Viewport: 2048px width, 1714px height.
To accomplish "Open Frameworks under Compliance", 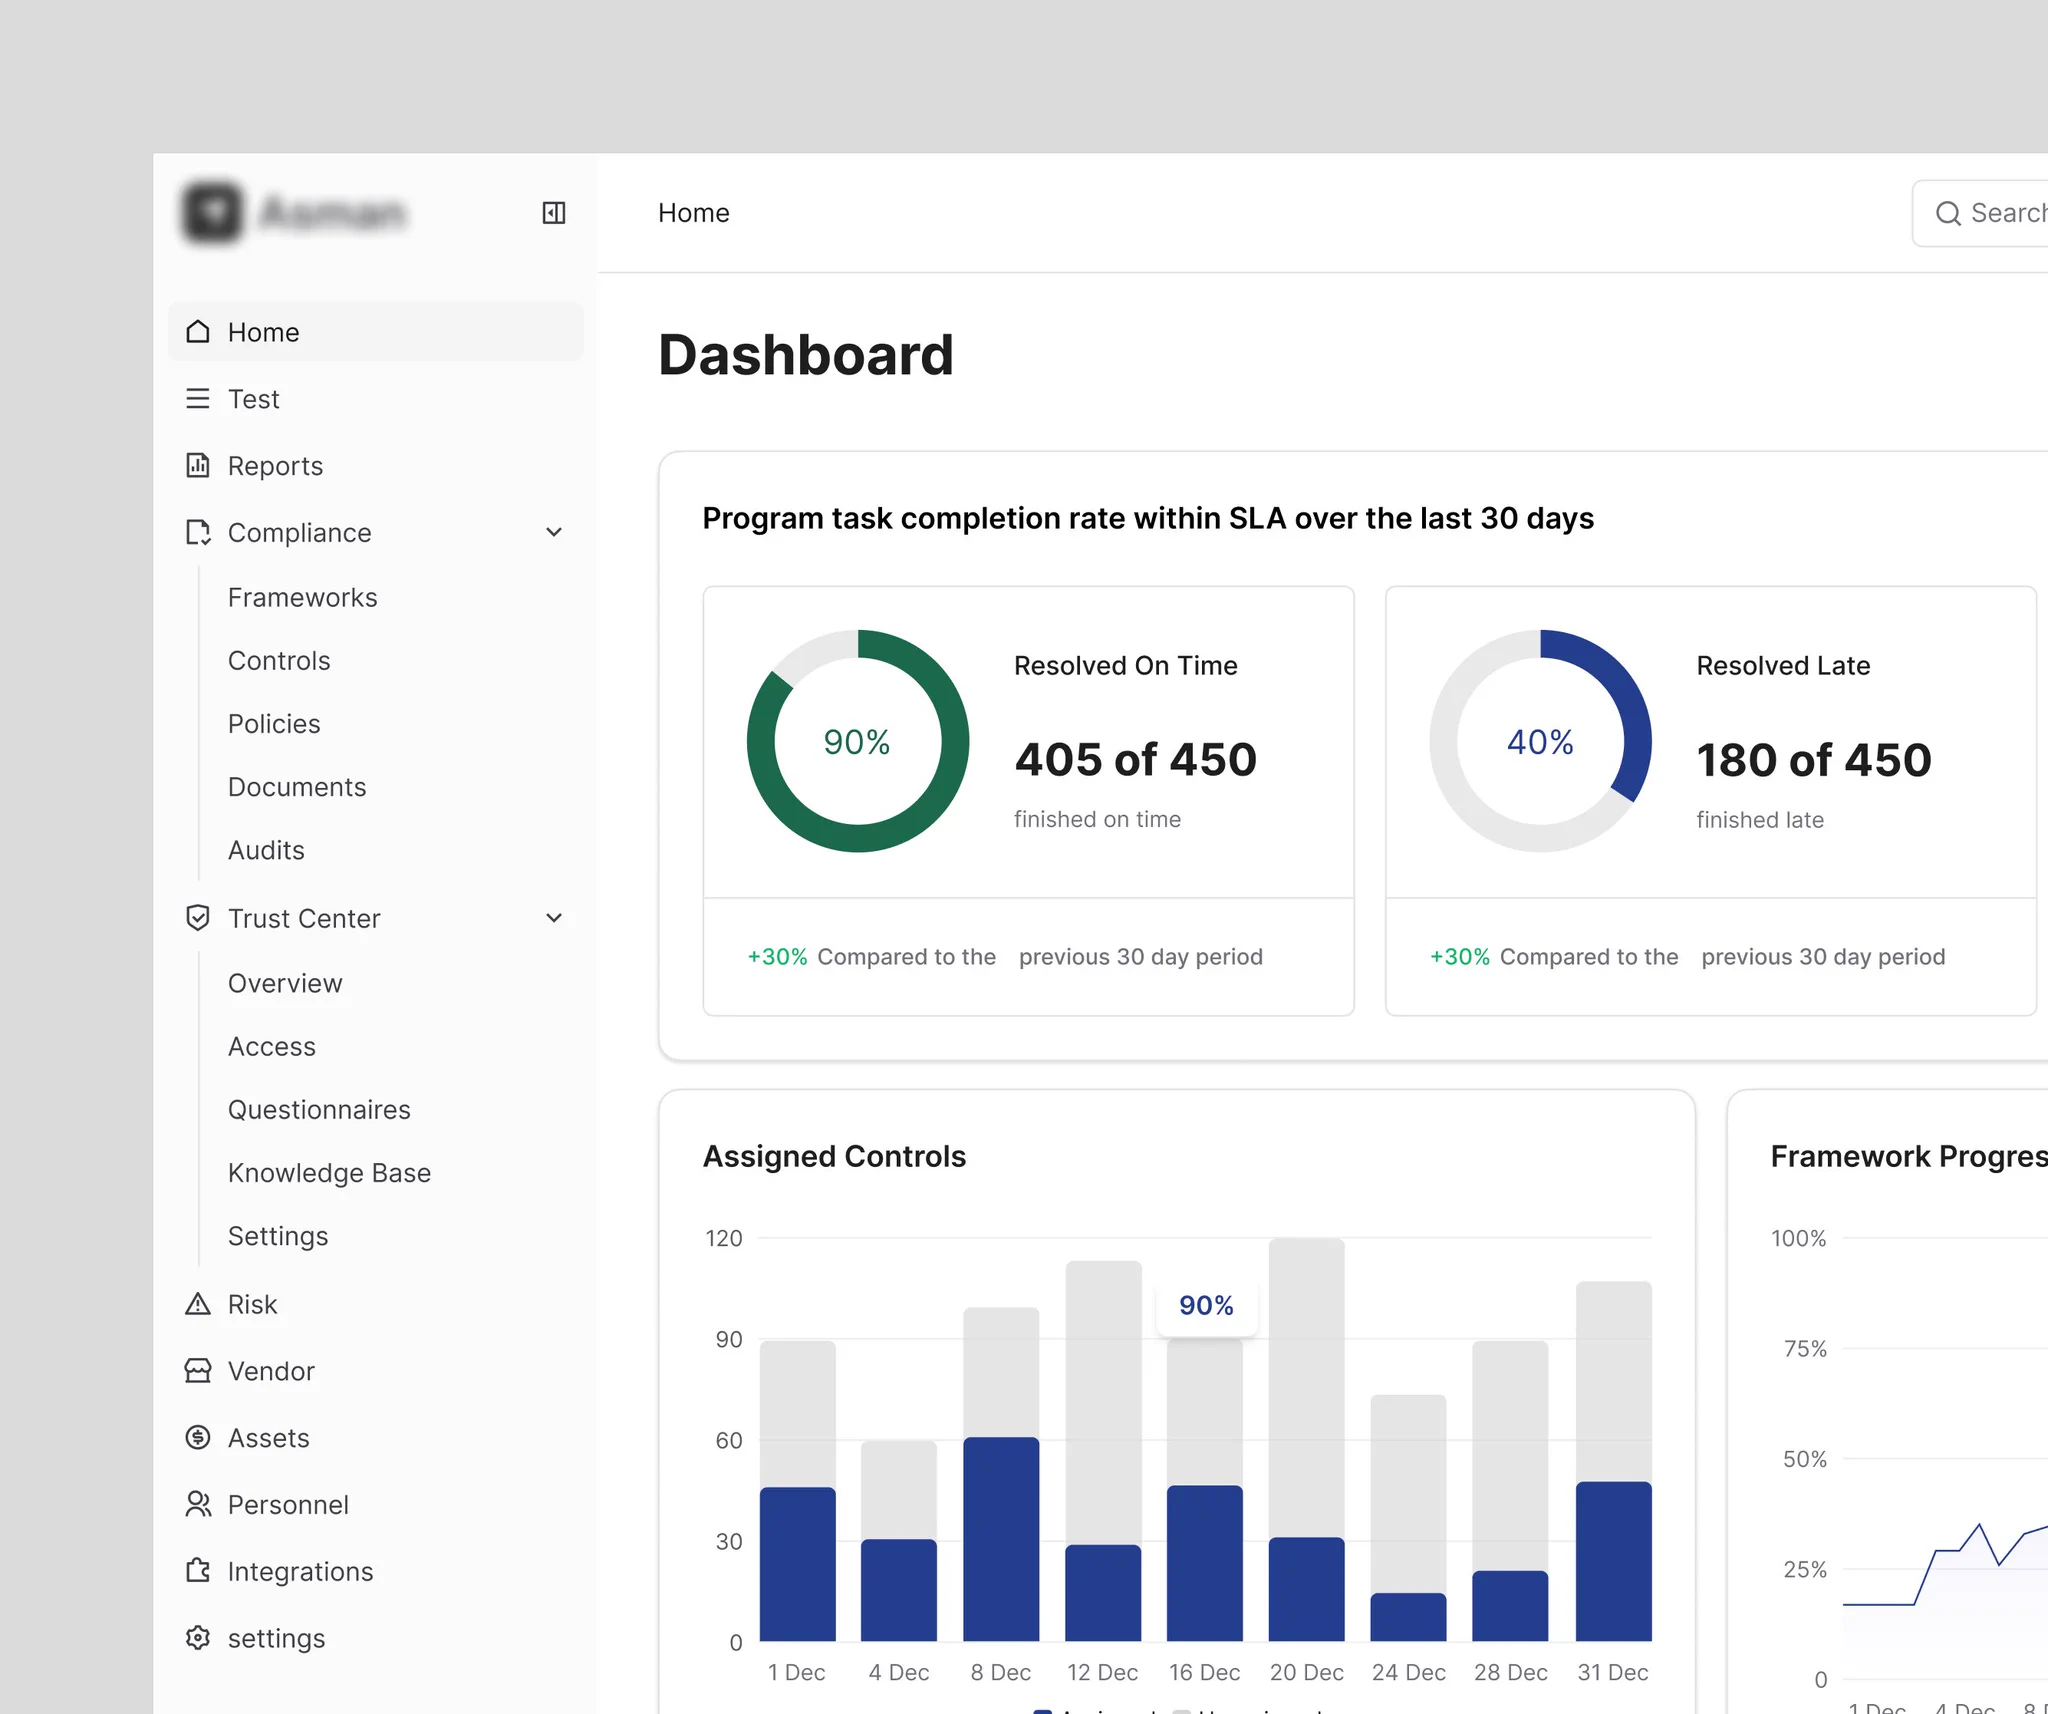I will (x=303, y=597).
